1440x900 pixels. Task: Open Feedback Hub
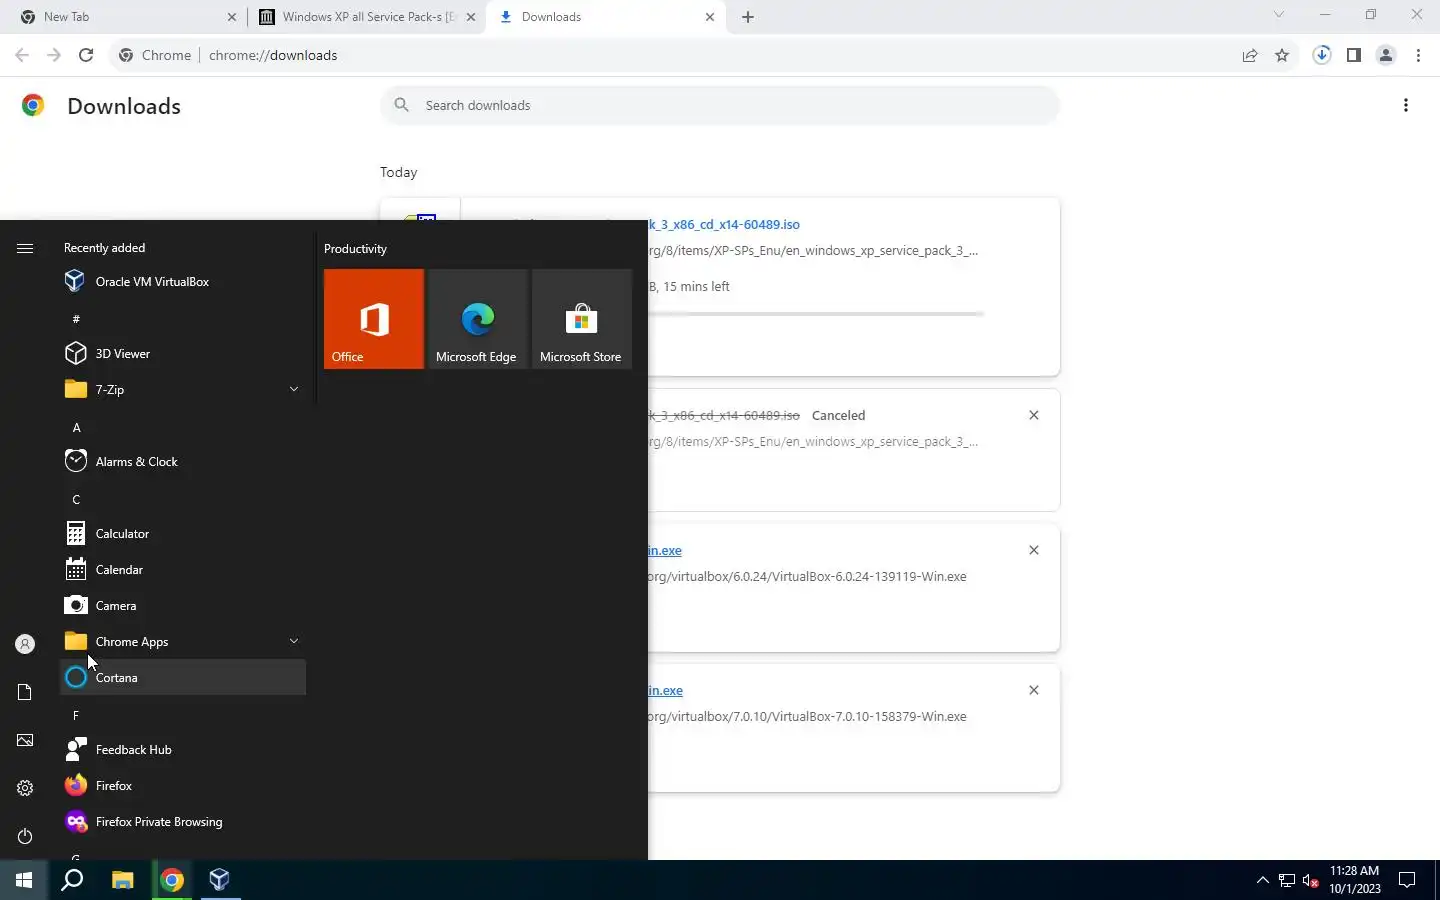pyautogui.click(x=183, y=750)
